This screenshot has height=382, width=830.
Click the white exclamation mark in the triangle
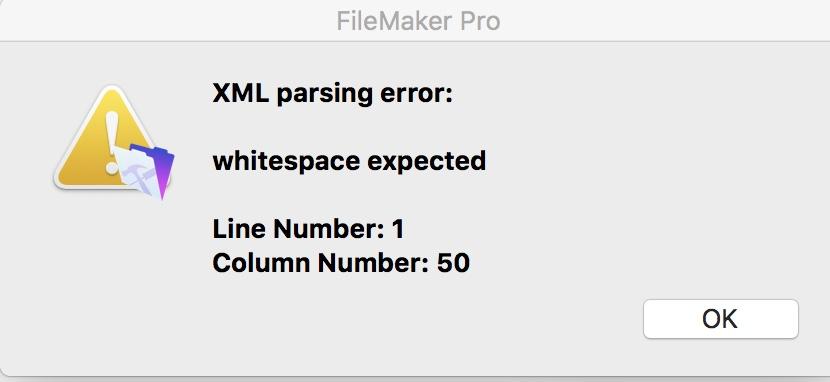pyautogui.click(x=112, y=142)
